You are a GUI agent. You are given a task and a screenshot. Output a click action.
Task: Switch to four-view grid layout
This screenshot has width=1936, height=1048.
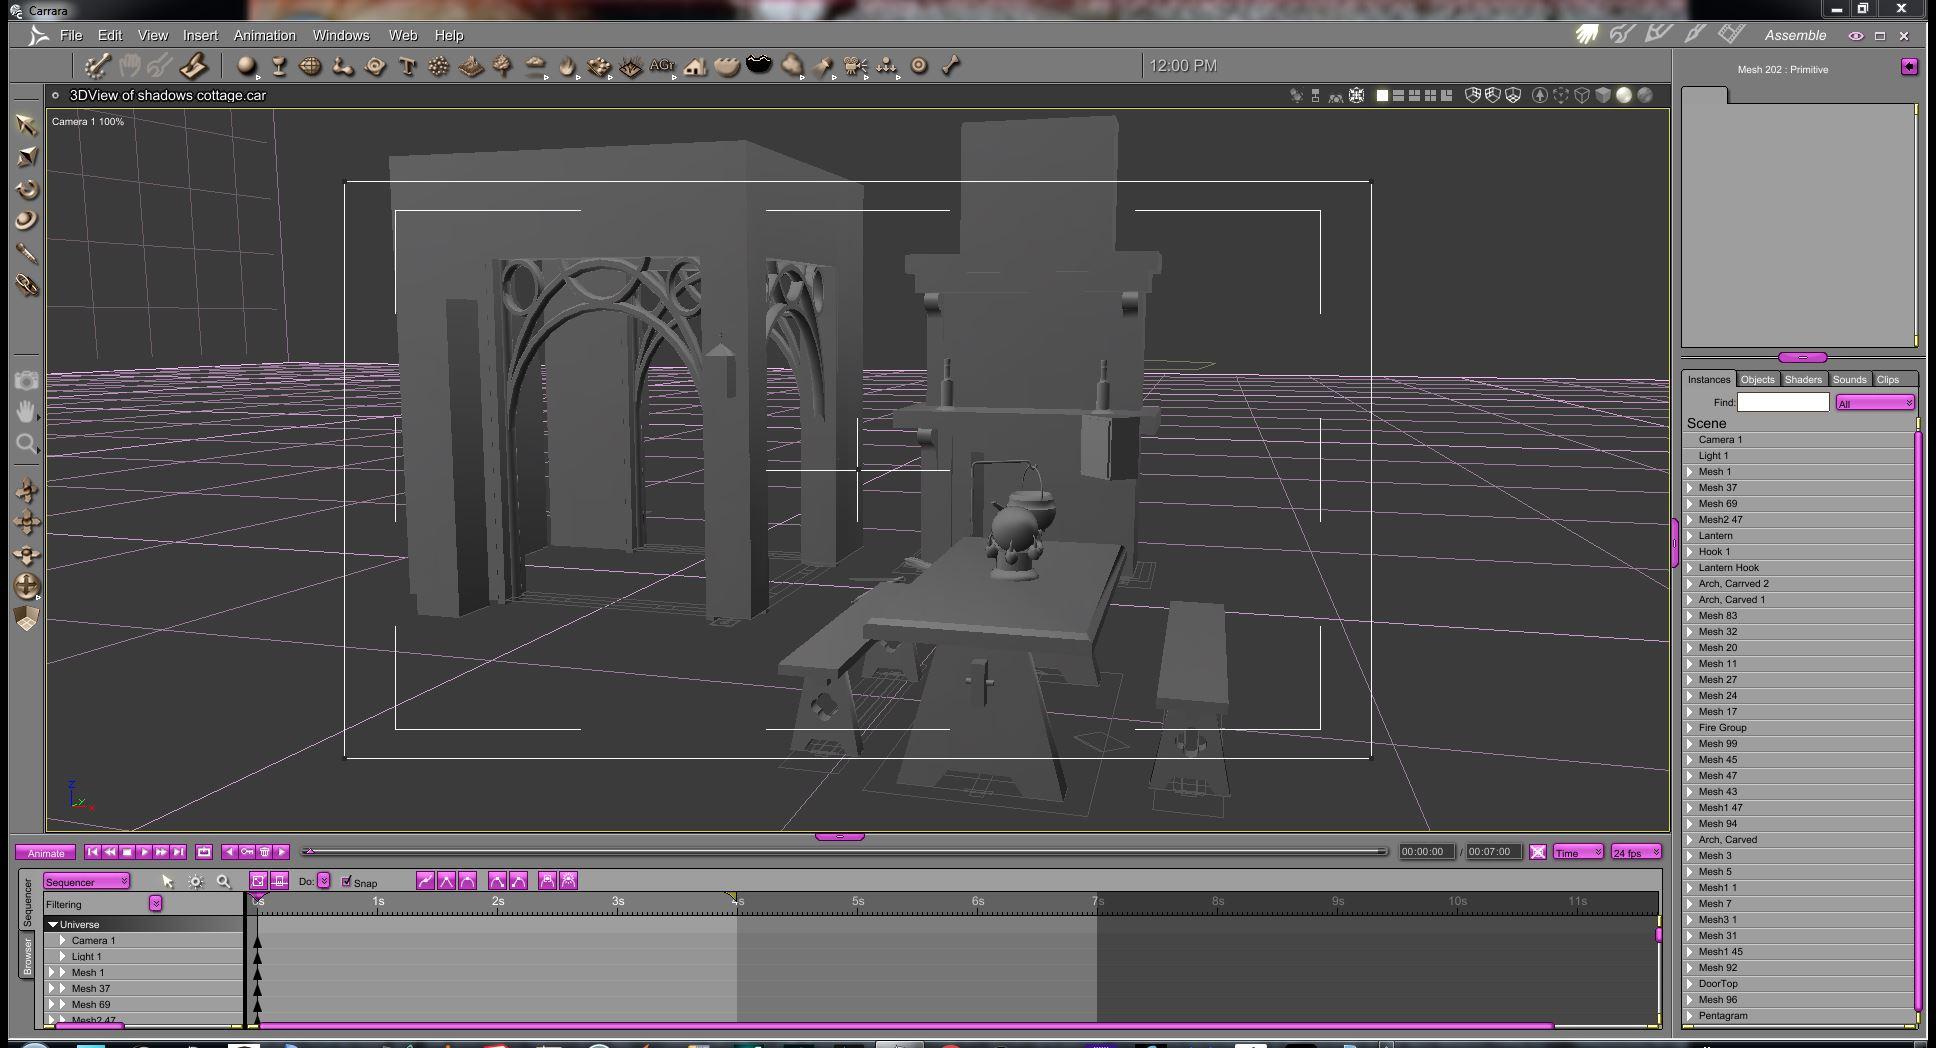pos(1430,95)
